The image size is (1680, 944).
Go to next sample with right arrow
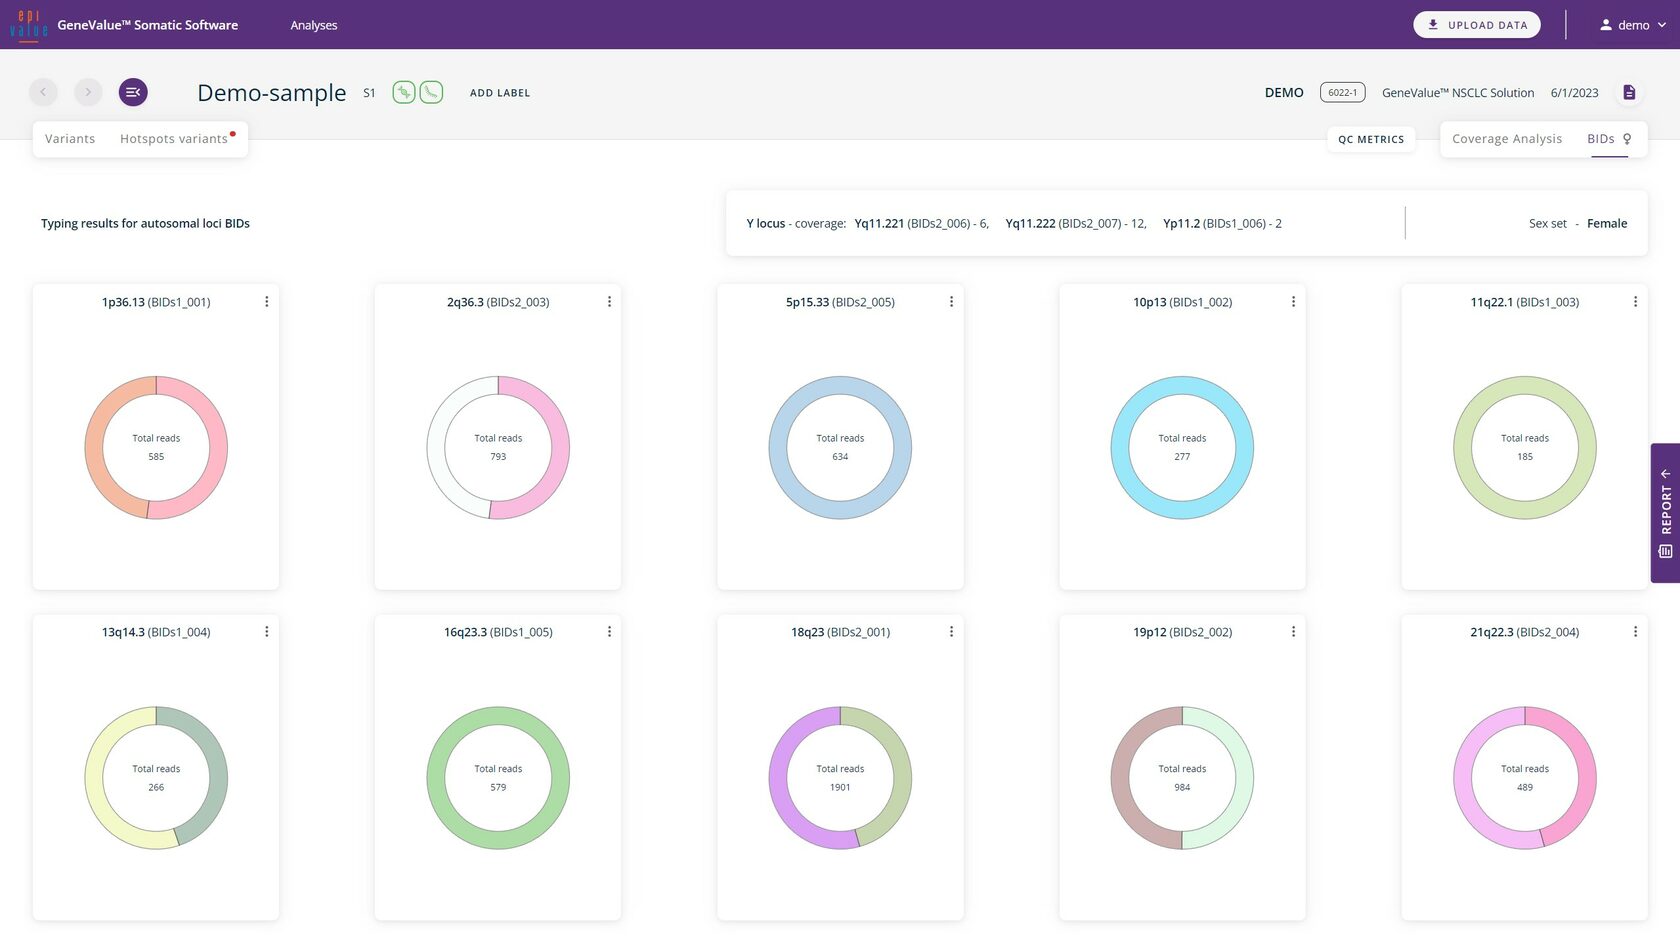[x=88, y=92]
